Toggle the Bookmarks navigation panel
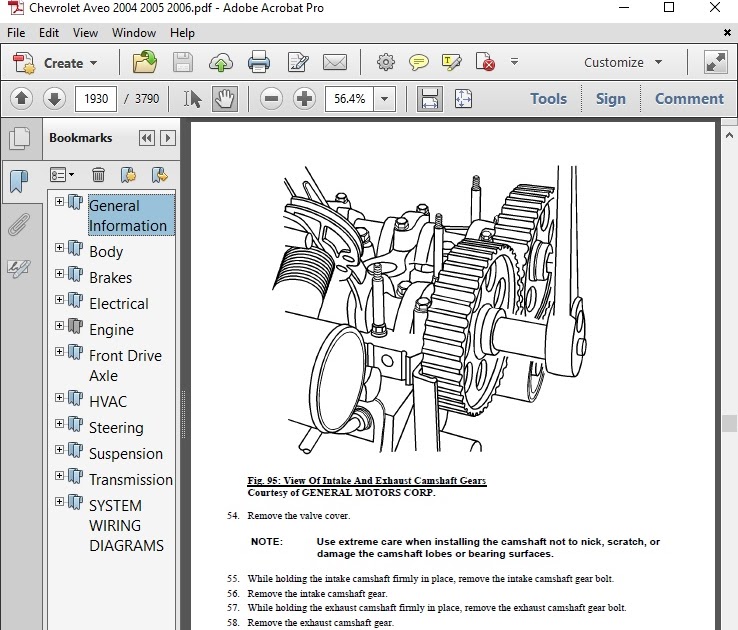The image size is (738, 630). click(x=19, y=181)
